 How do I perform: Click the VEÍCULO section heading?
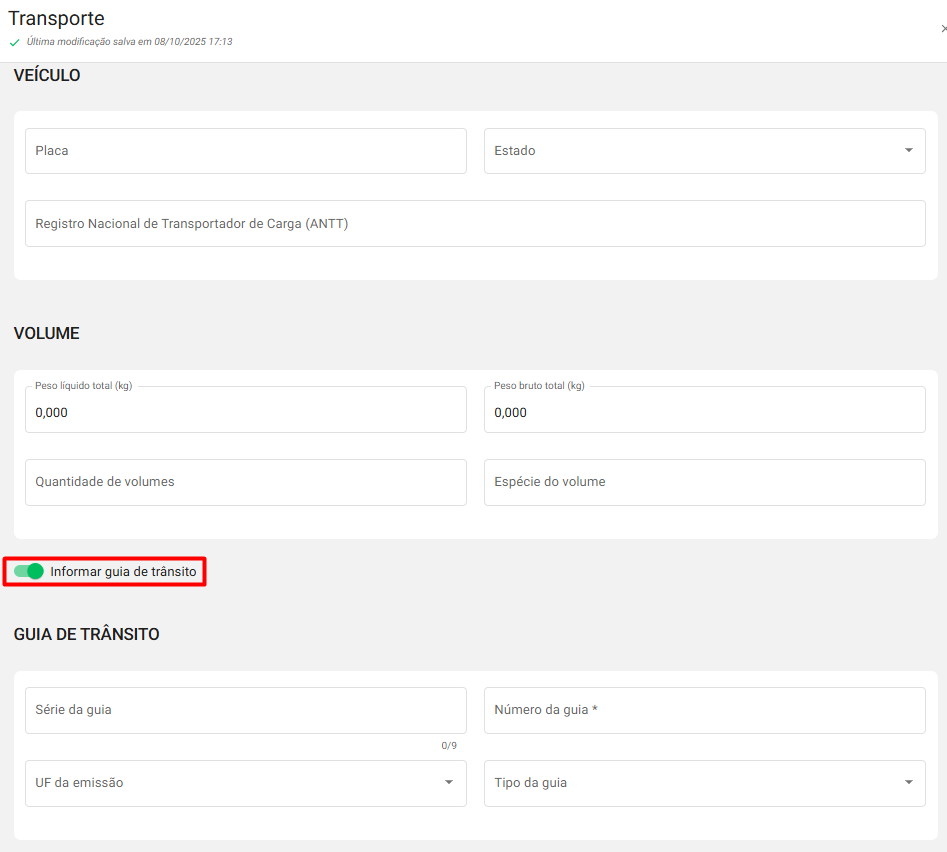point(47,76)
